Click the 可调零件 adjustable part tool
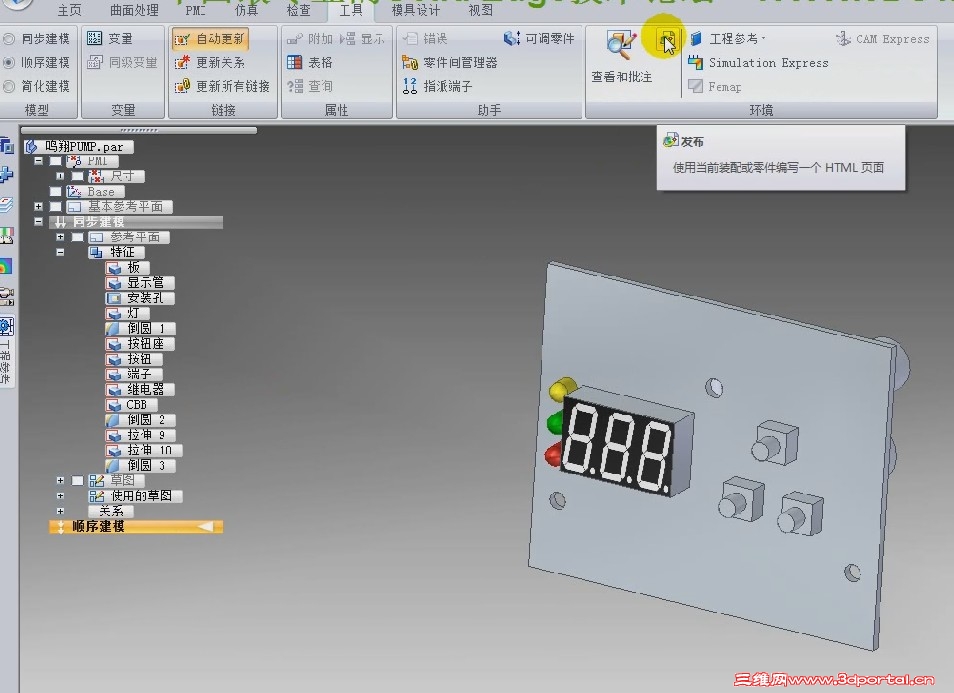Screen dimensions: 954x693 click(x=539, y=39)
